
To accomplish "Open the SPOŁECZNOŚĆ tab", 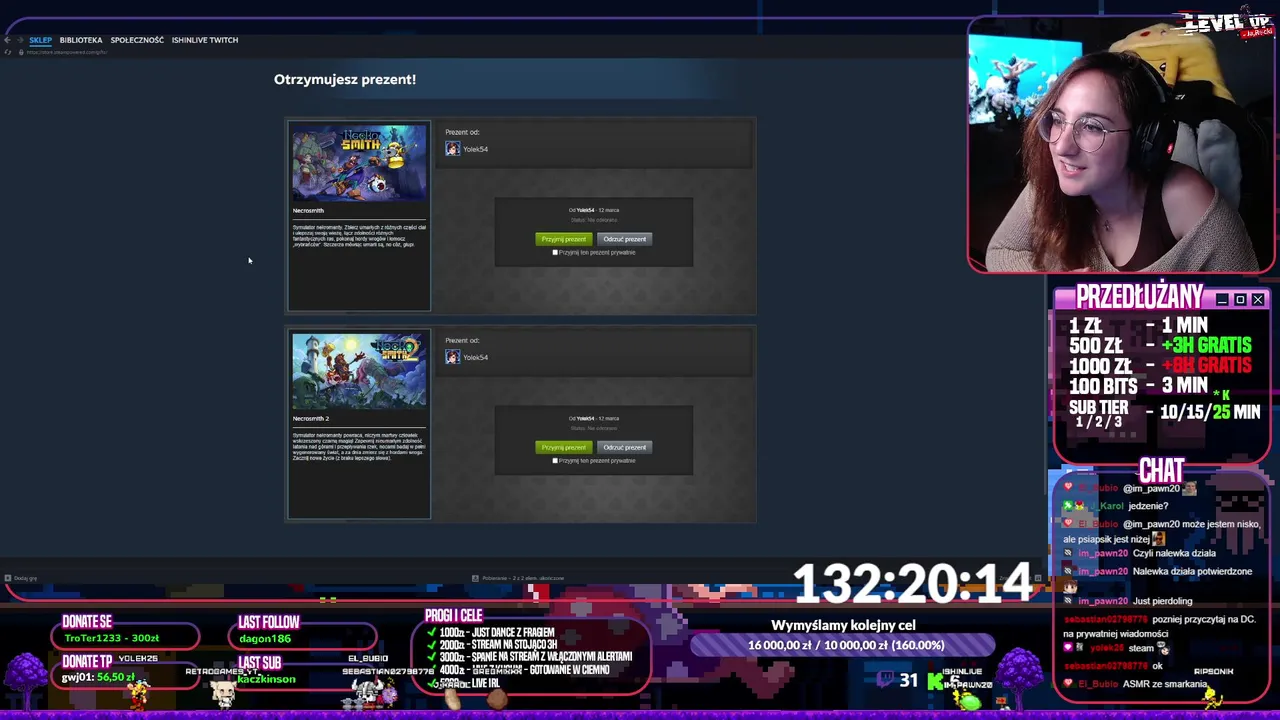I will [x=137, y=40].
